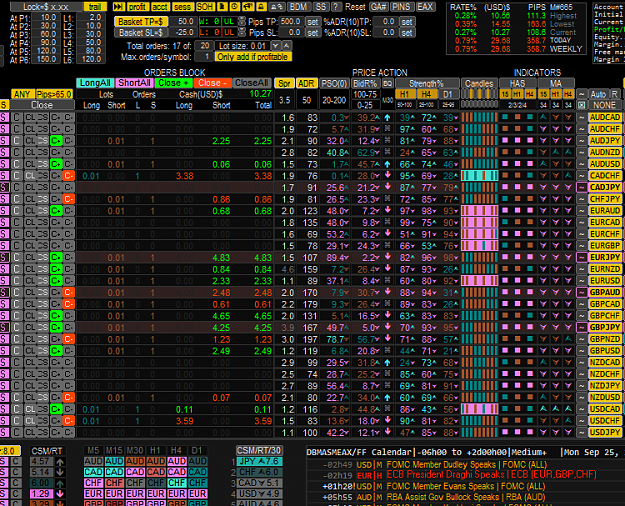Toggle 'Only add if profitable' option

[253, 57]
